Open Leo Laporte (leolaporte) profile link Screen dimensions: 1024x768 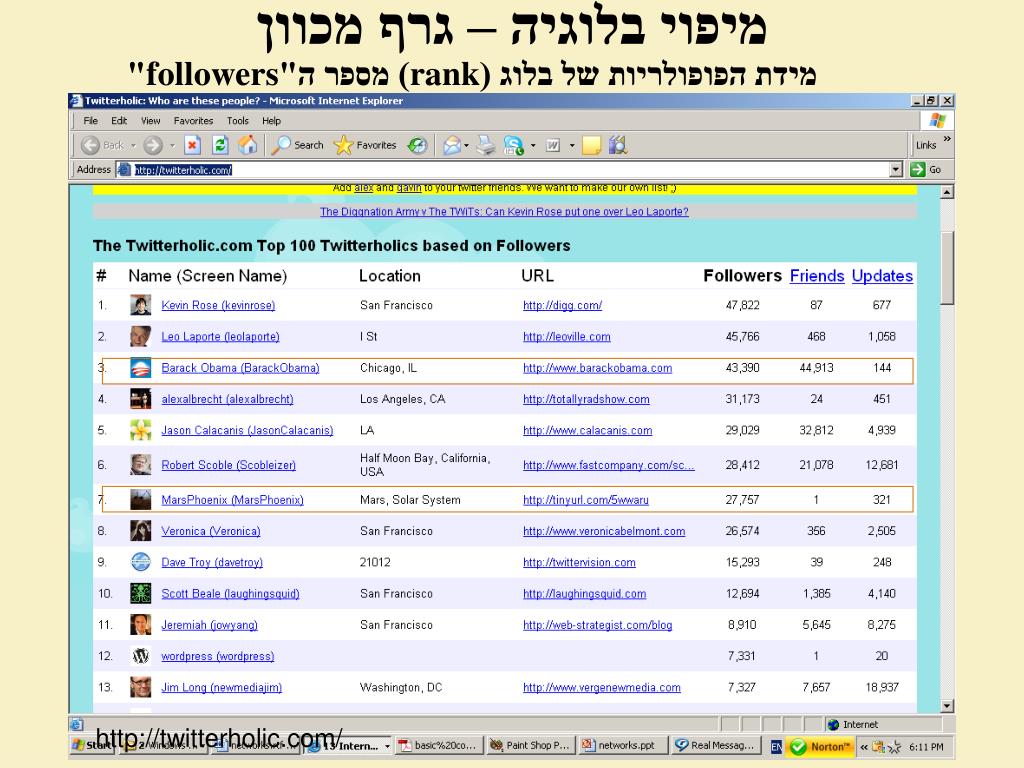coord(220,336)
